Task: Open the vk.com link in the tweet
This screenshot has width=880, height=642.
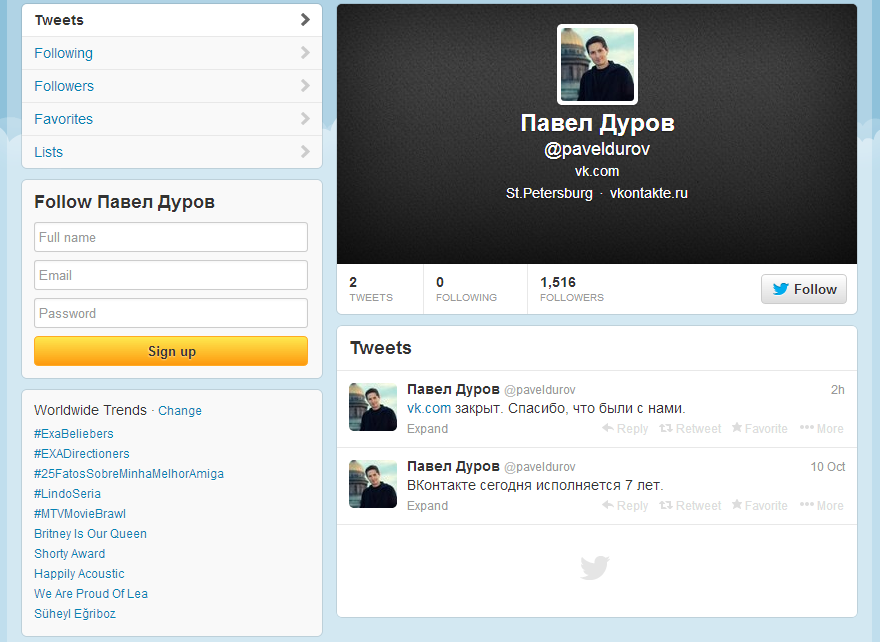Action: click(429, 409)
